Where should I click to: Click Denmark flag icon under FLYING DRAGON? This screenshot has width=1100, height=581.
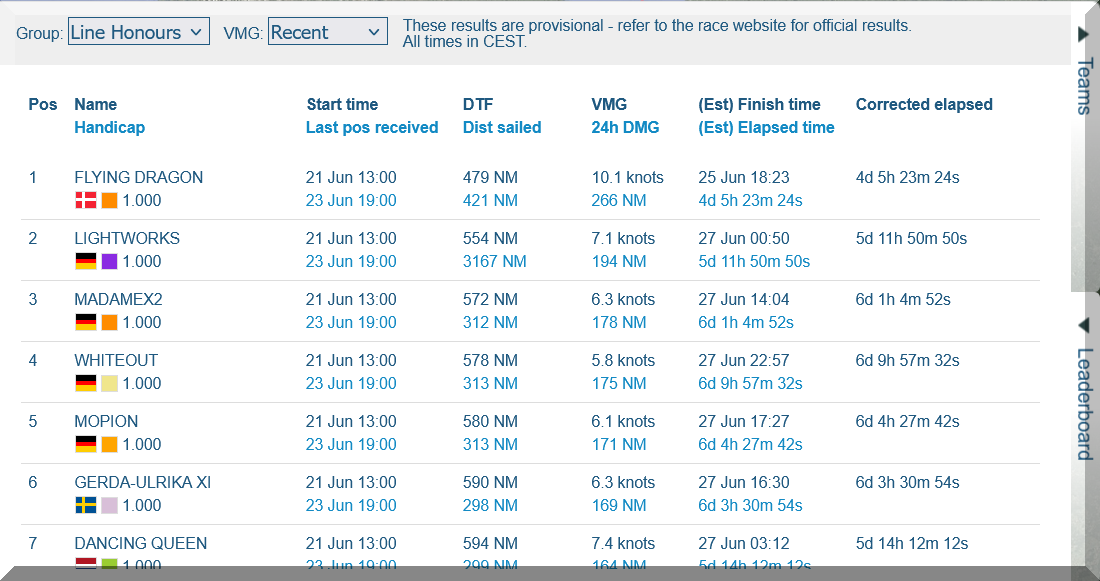85,201
